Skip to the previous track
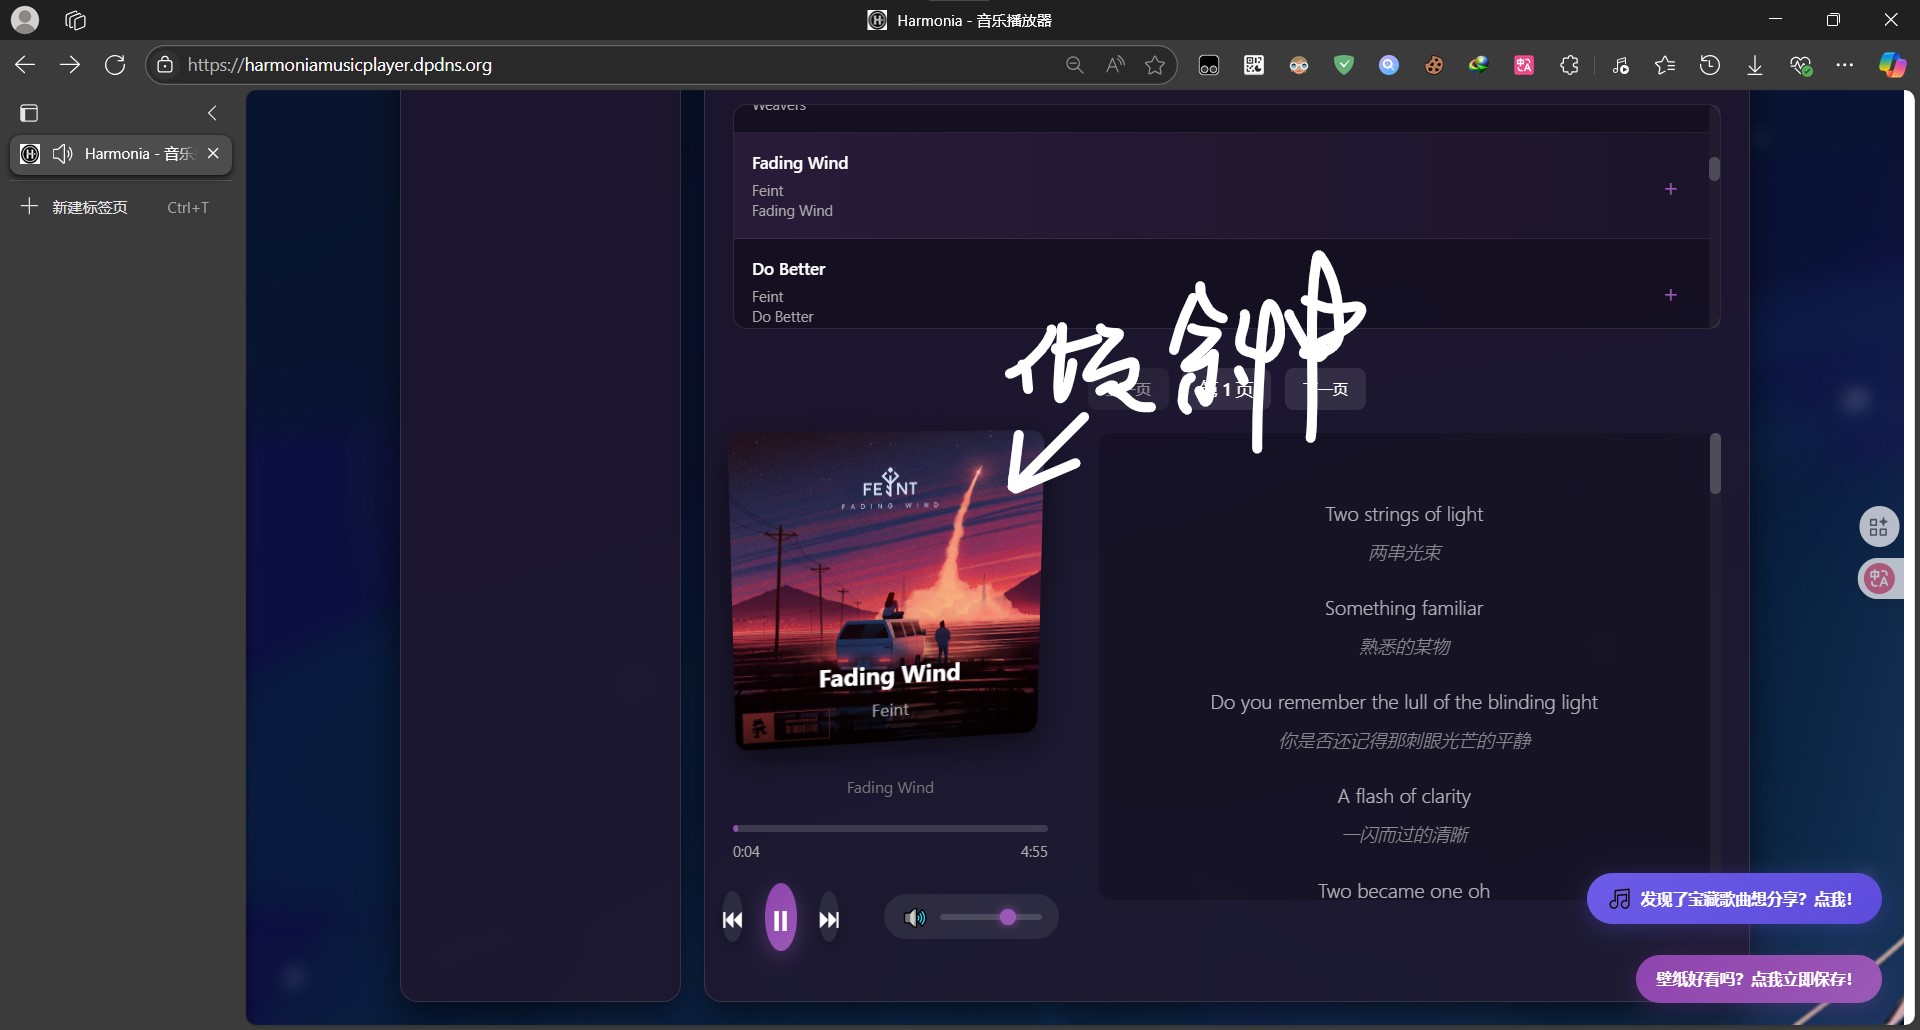 coord(732,920)
